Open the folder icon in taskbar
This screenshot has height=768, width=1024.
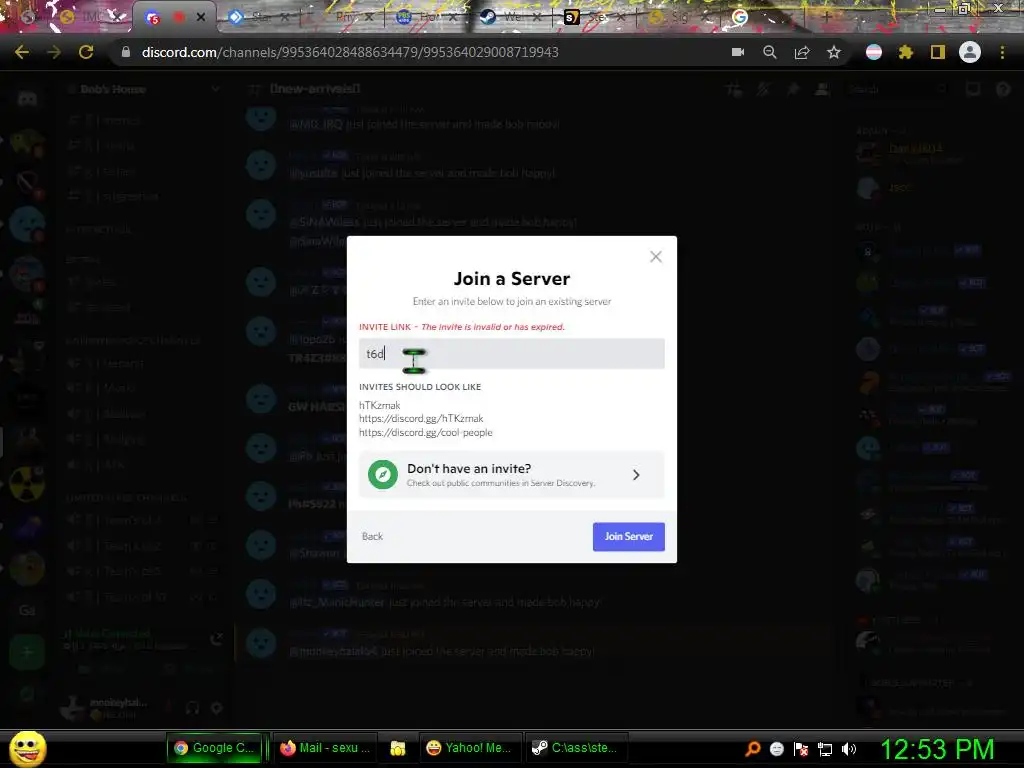398,748
